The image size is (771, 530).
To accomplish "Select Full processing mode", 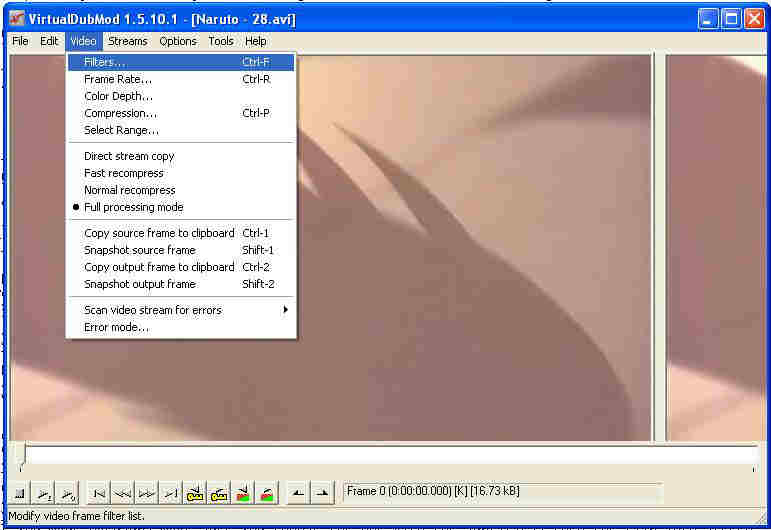I will click(181, 207).
